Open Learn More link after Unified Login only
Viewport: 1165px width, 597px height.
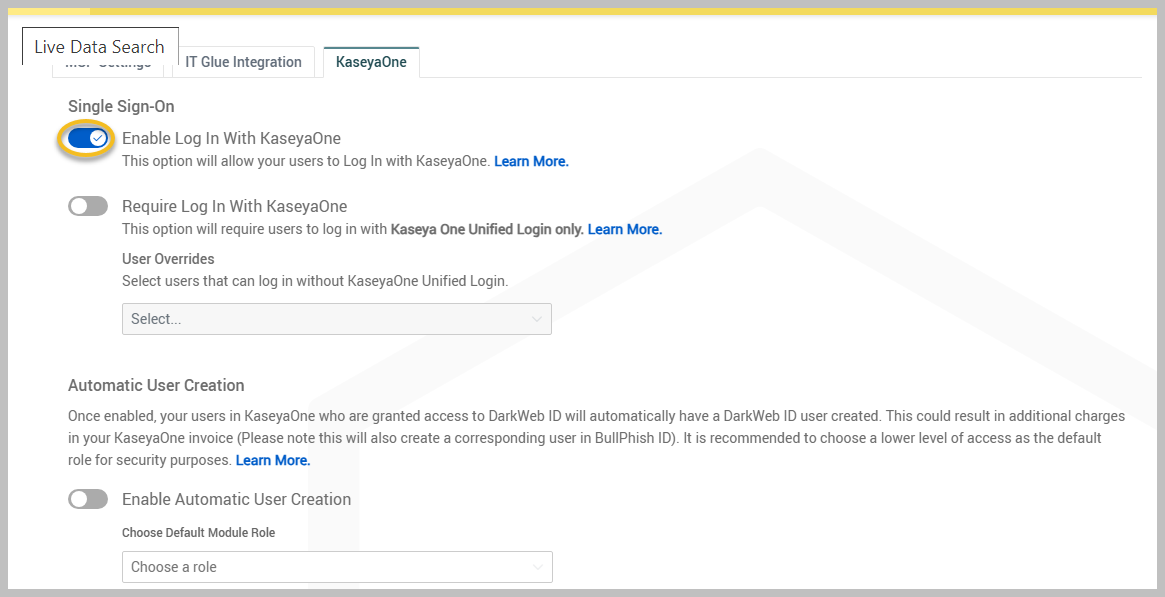click(x=624, y=229)
